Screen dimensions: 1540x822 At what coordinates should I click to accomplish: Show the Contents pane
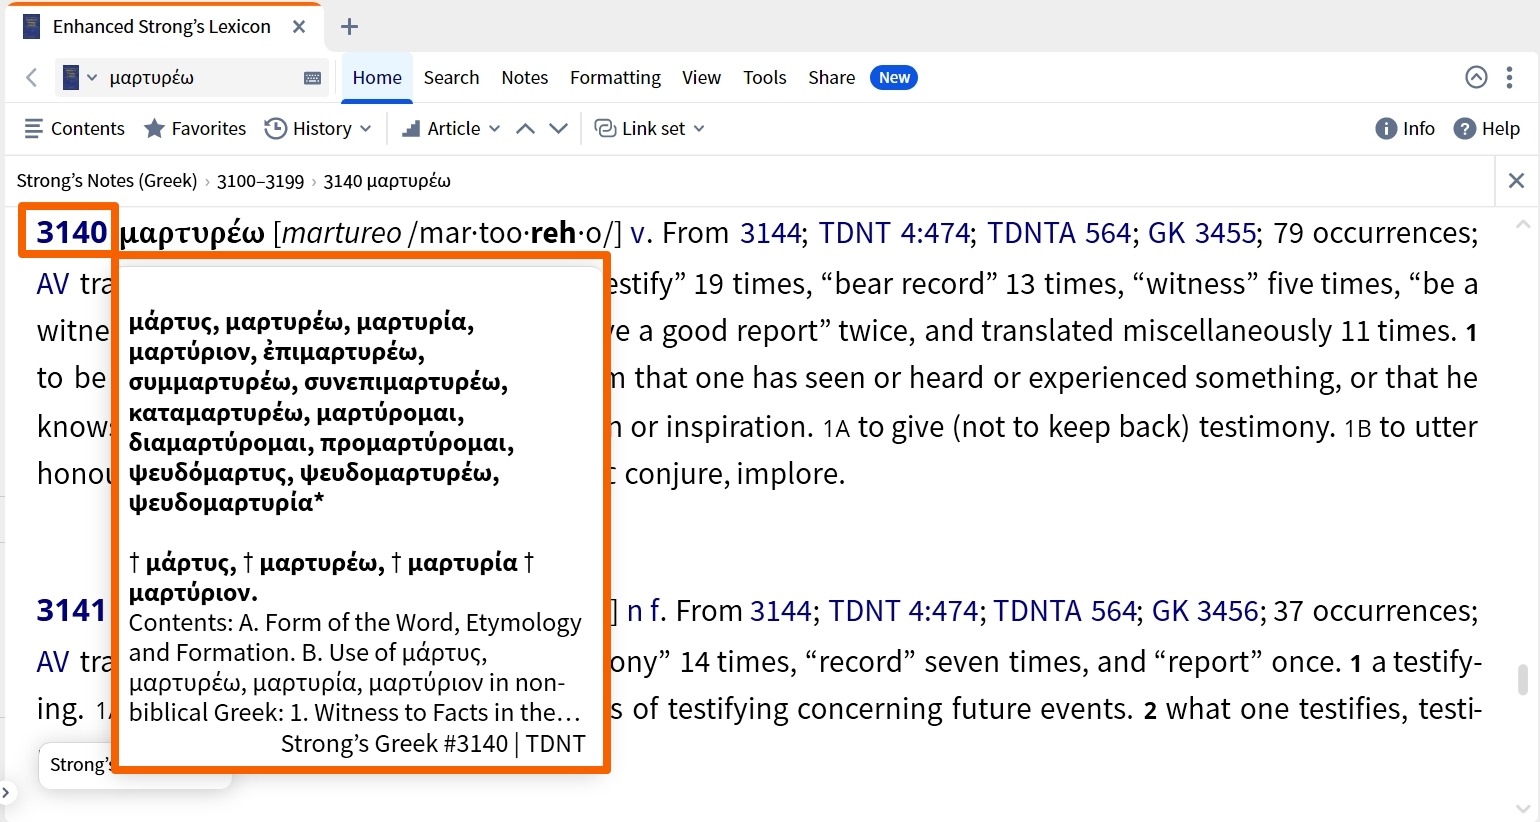[x=74, y=128]
